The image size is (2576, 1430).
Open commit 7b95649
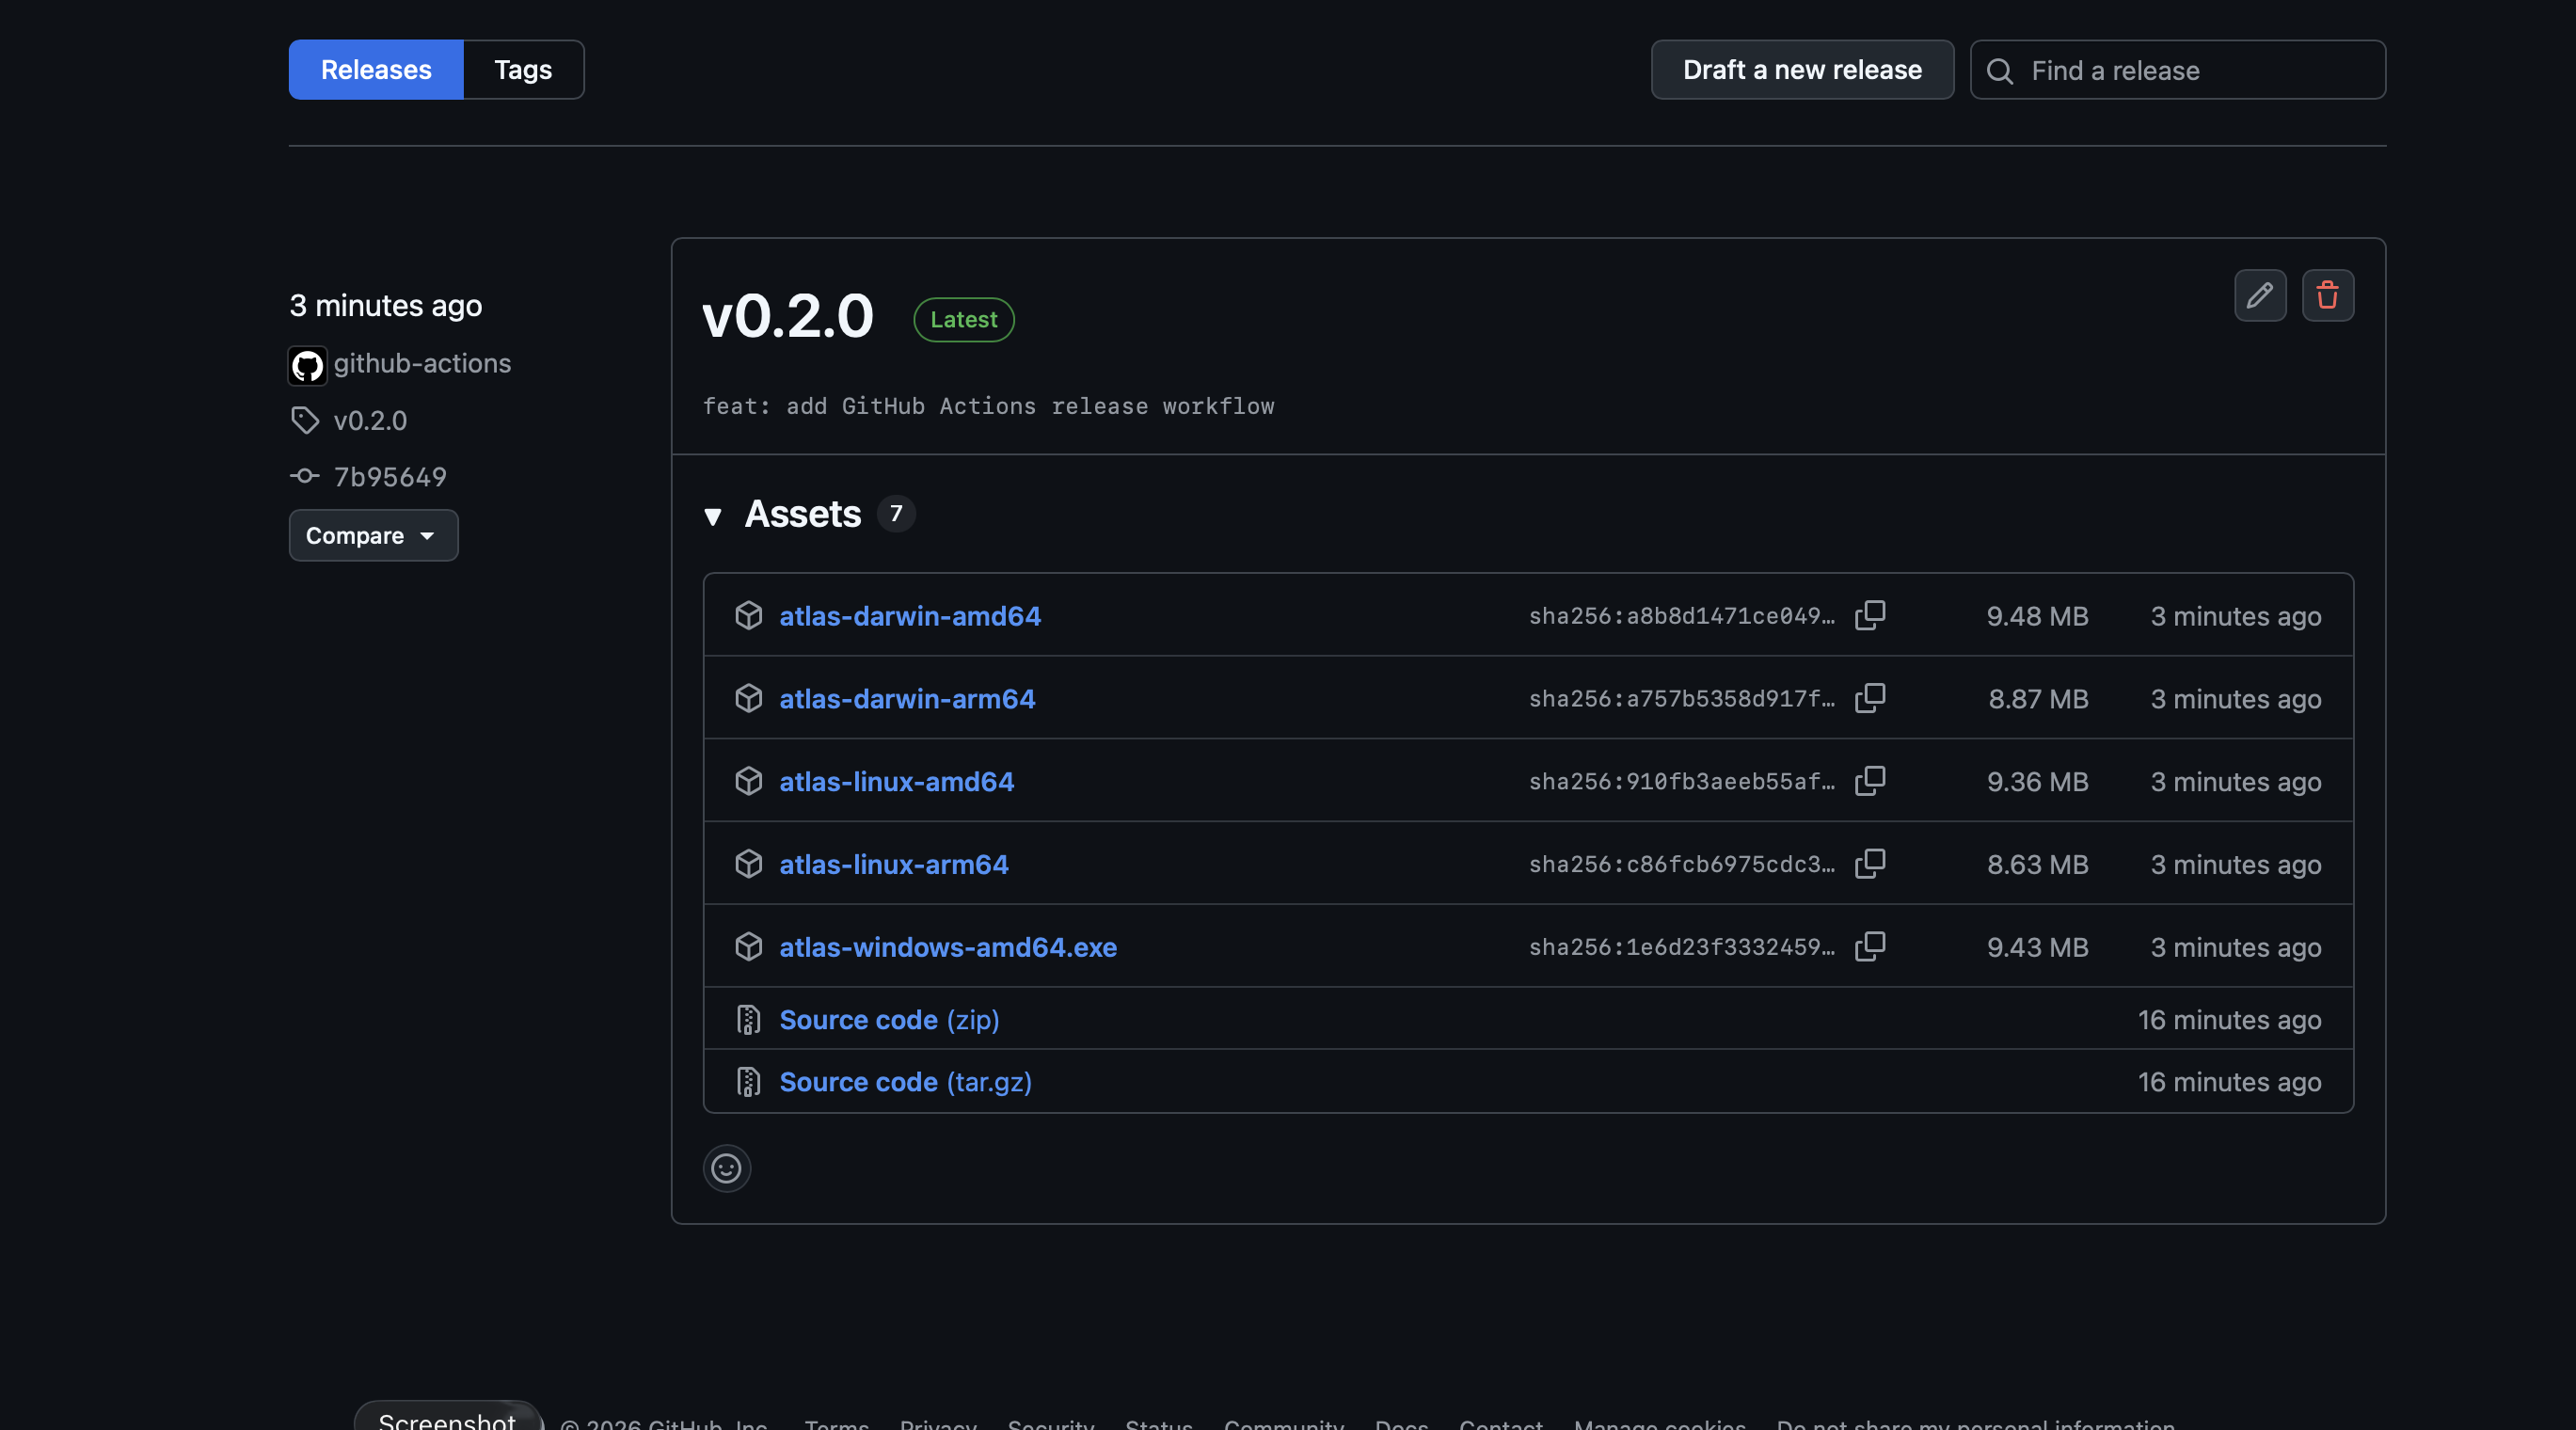coord(390,477)
